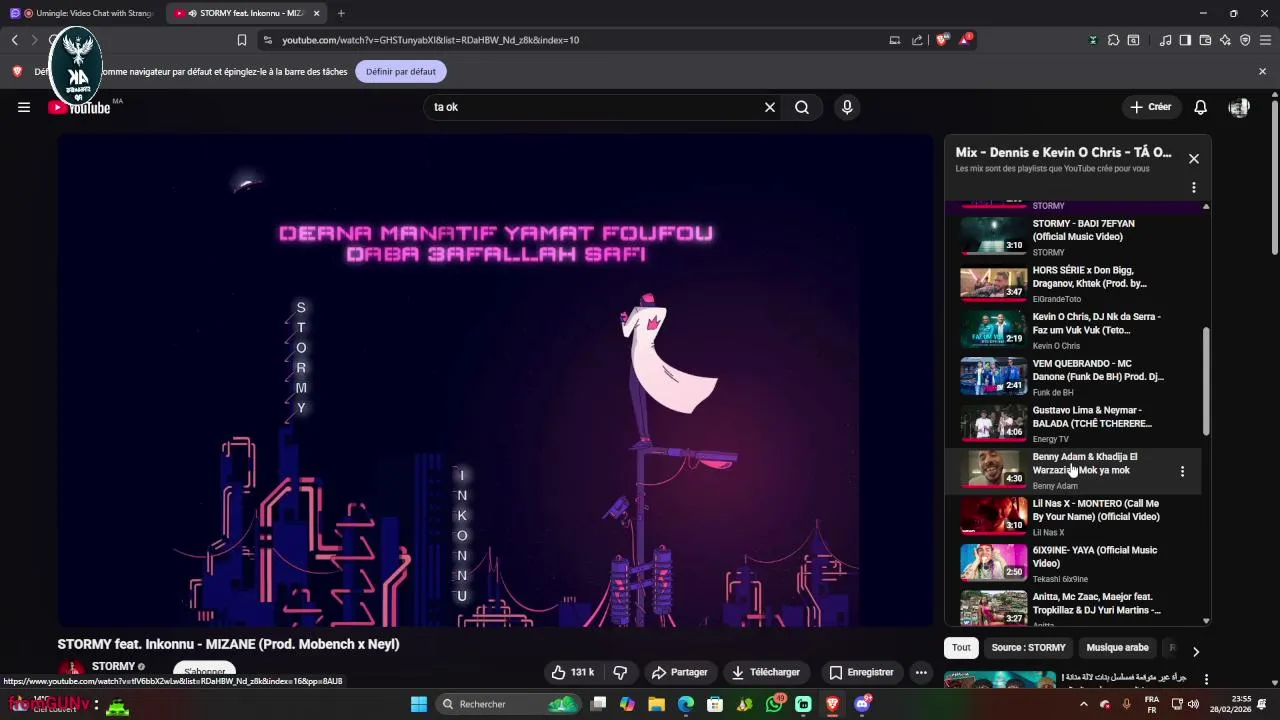The width and height of the screenshot is (1280, 720).
Task: Go back with browser back arrow
Action: [15, 40]
